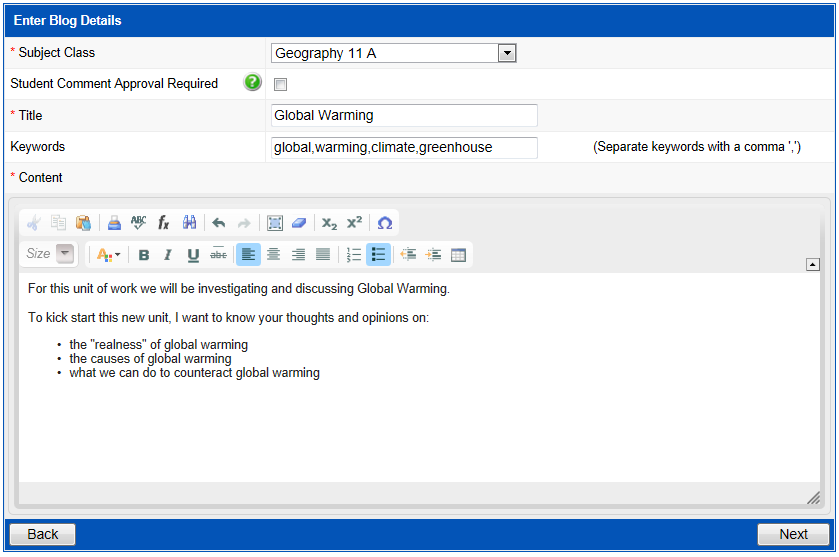839x557 pixels.
Task: Open help for Student Comment Approval
Action: 253,83
